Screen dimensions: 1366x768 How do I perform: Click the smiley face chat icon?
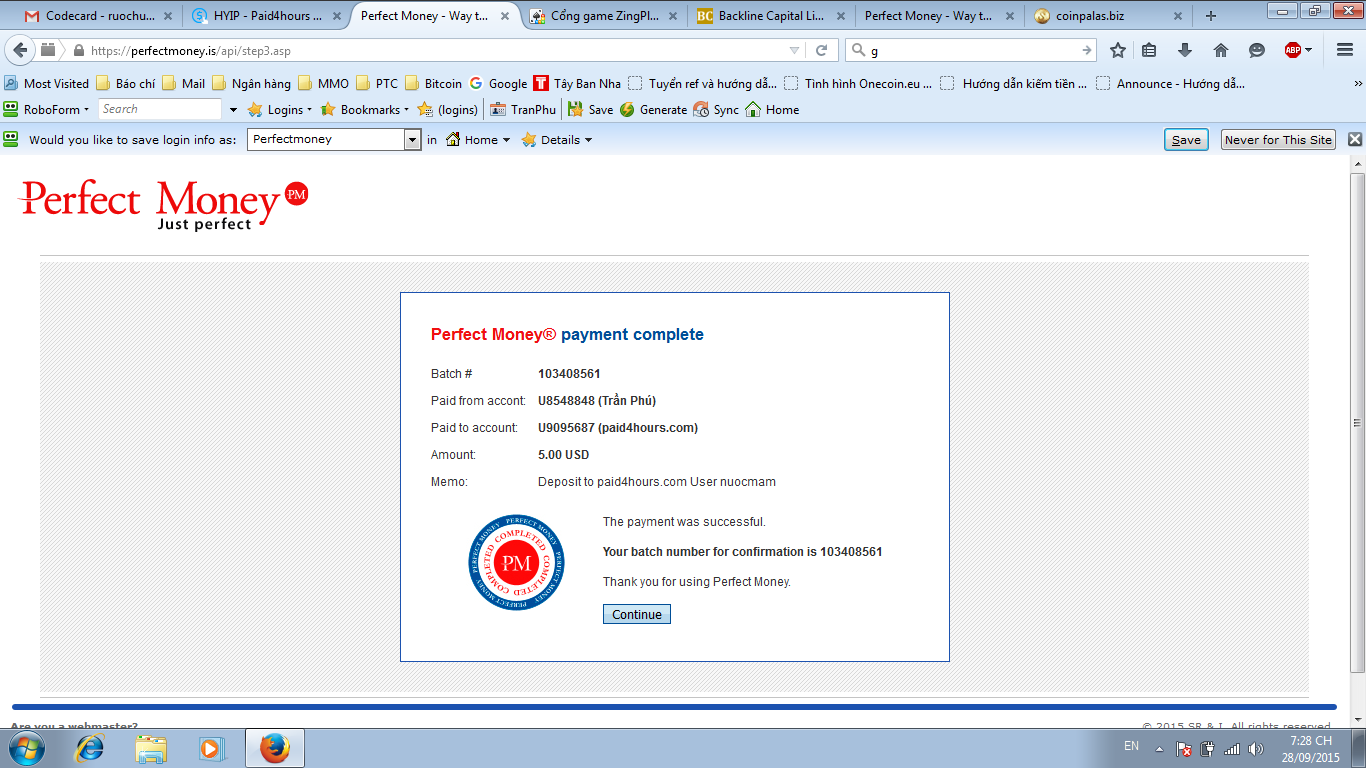coord(1257,50)
